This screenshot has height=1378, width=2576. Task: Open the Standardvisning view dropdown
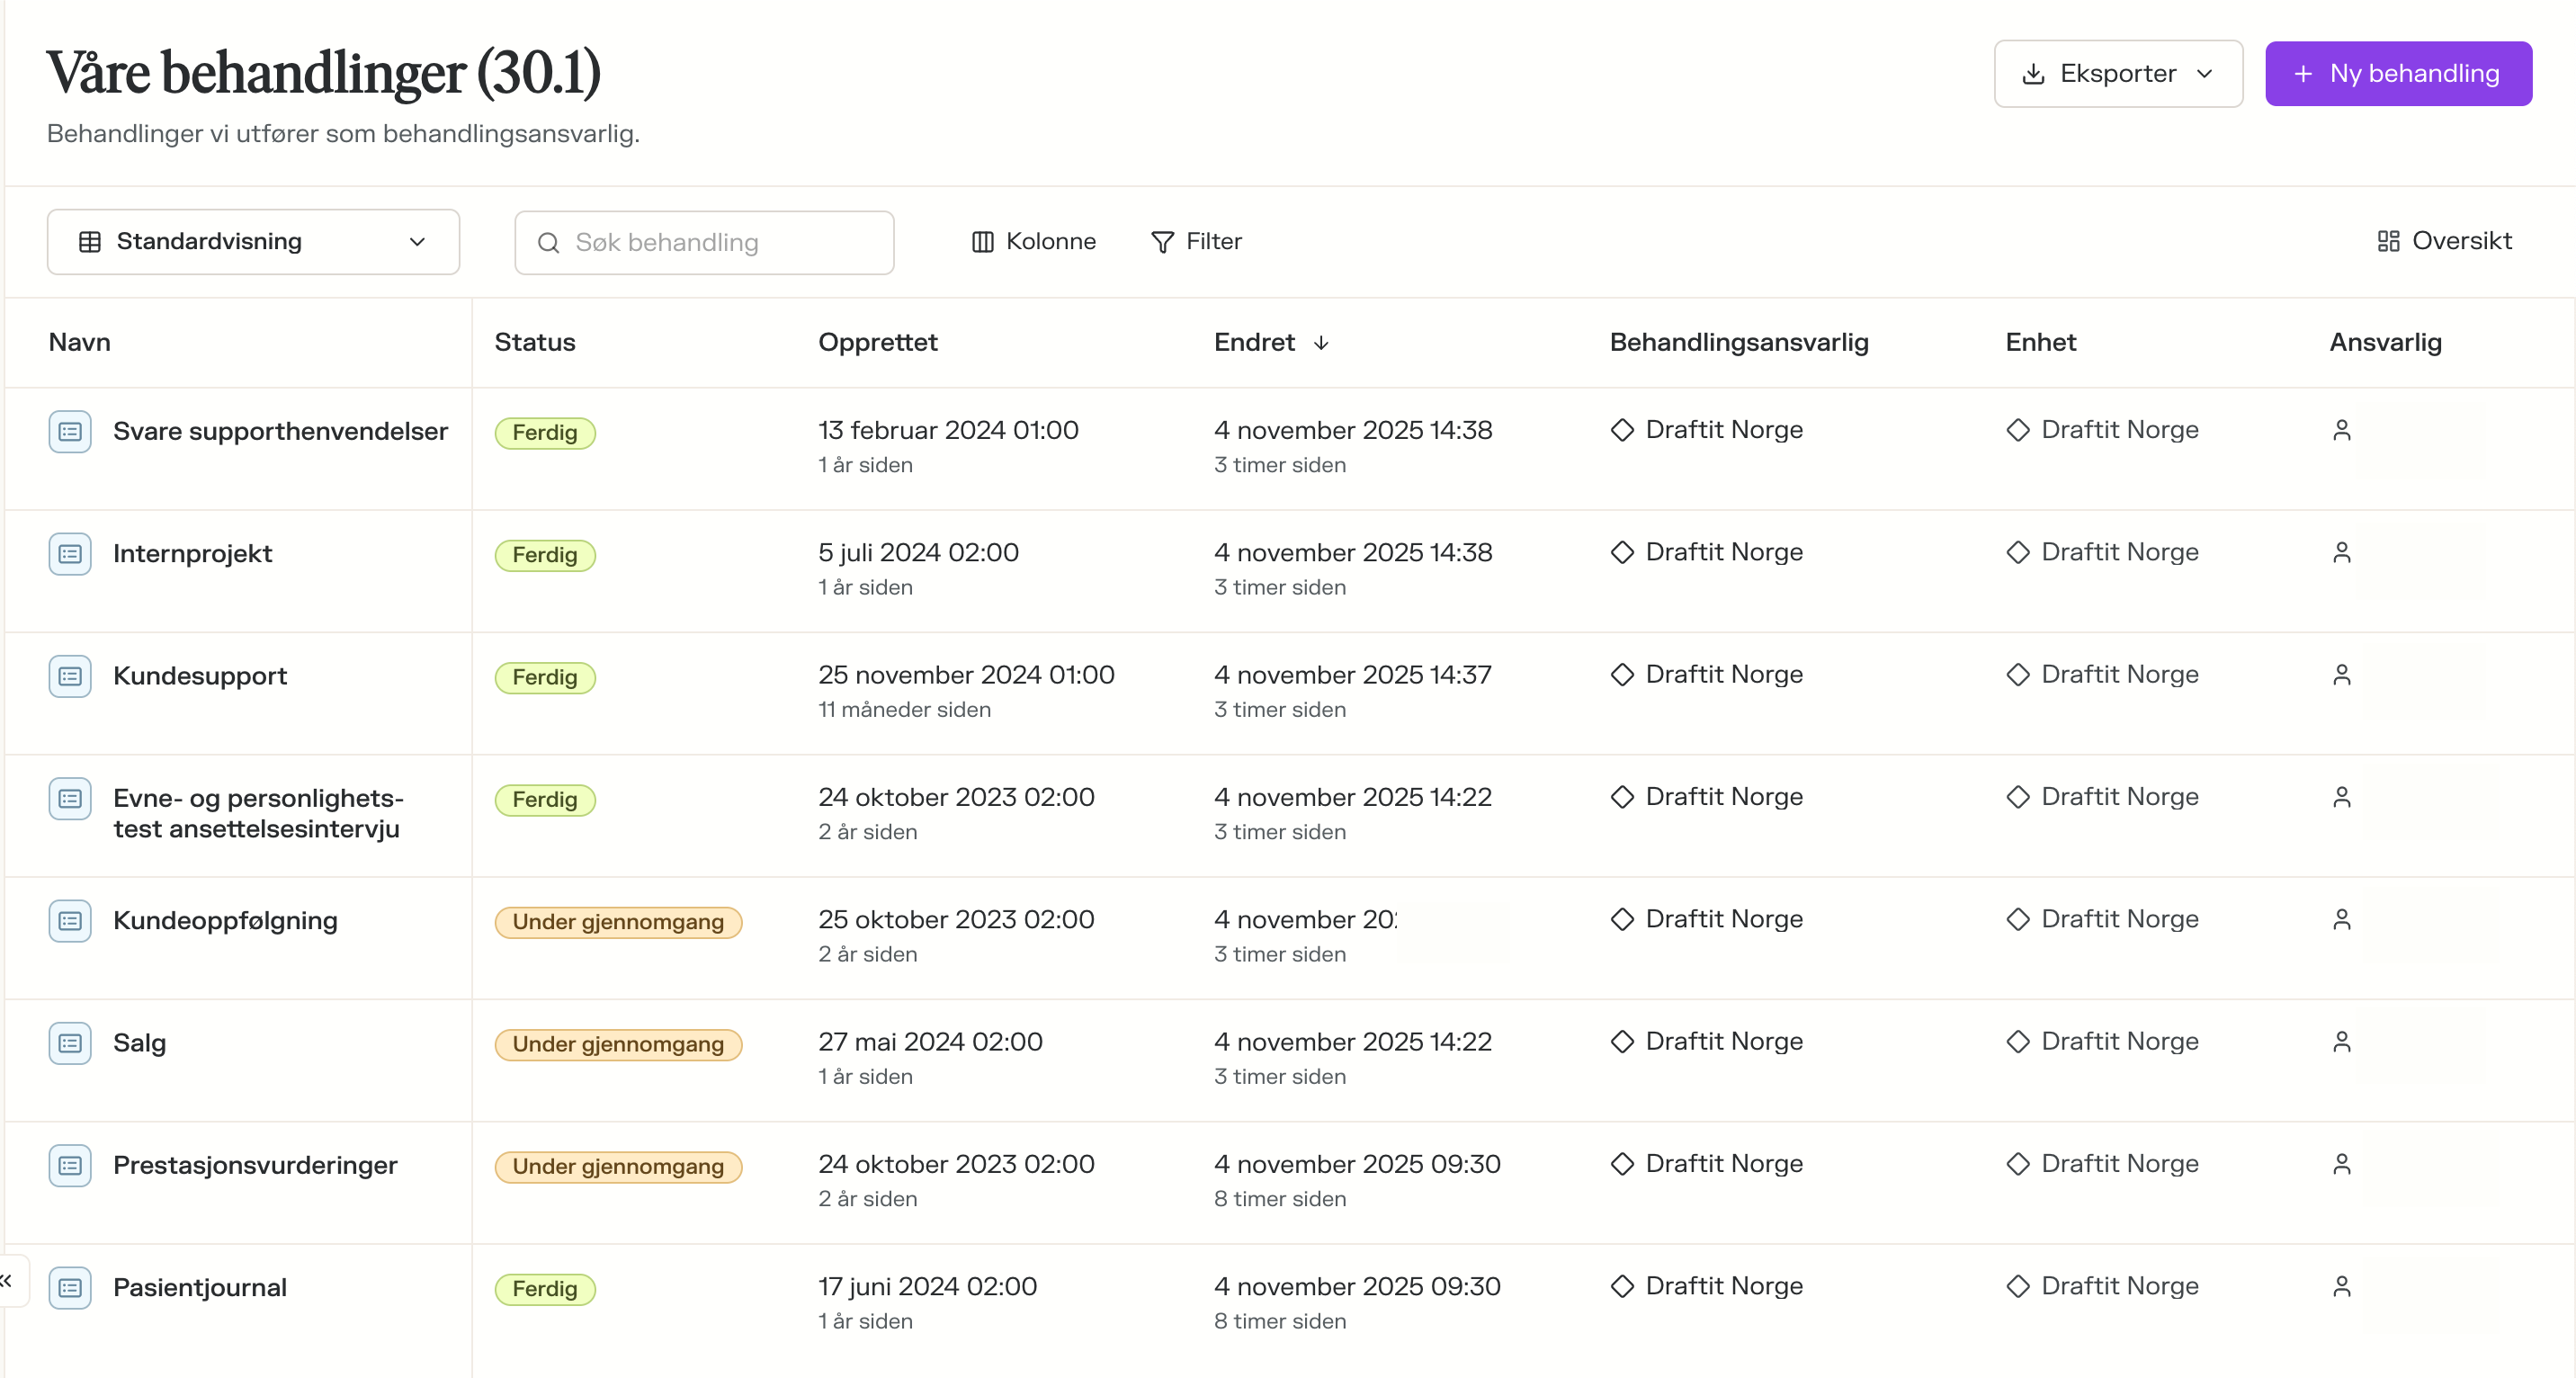point(253,242)
